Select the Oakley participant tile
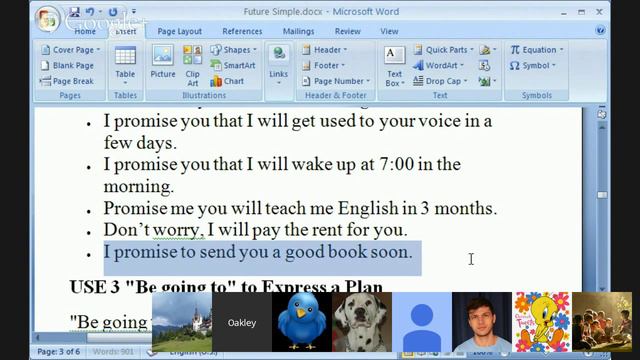This screenshot has width=640, height=360. click(x=242, y=322)
